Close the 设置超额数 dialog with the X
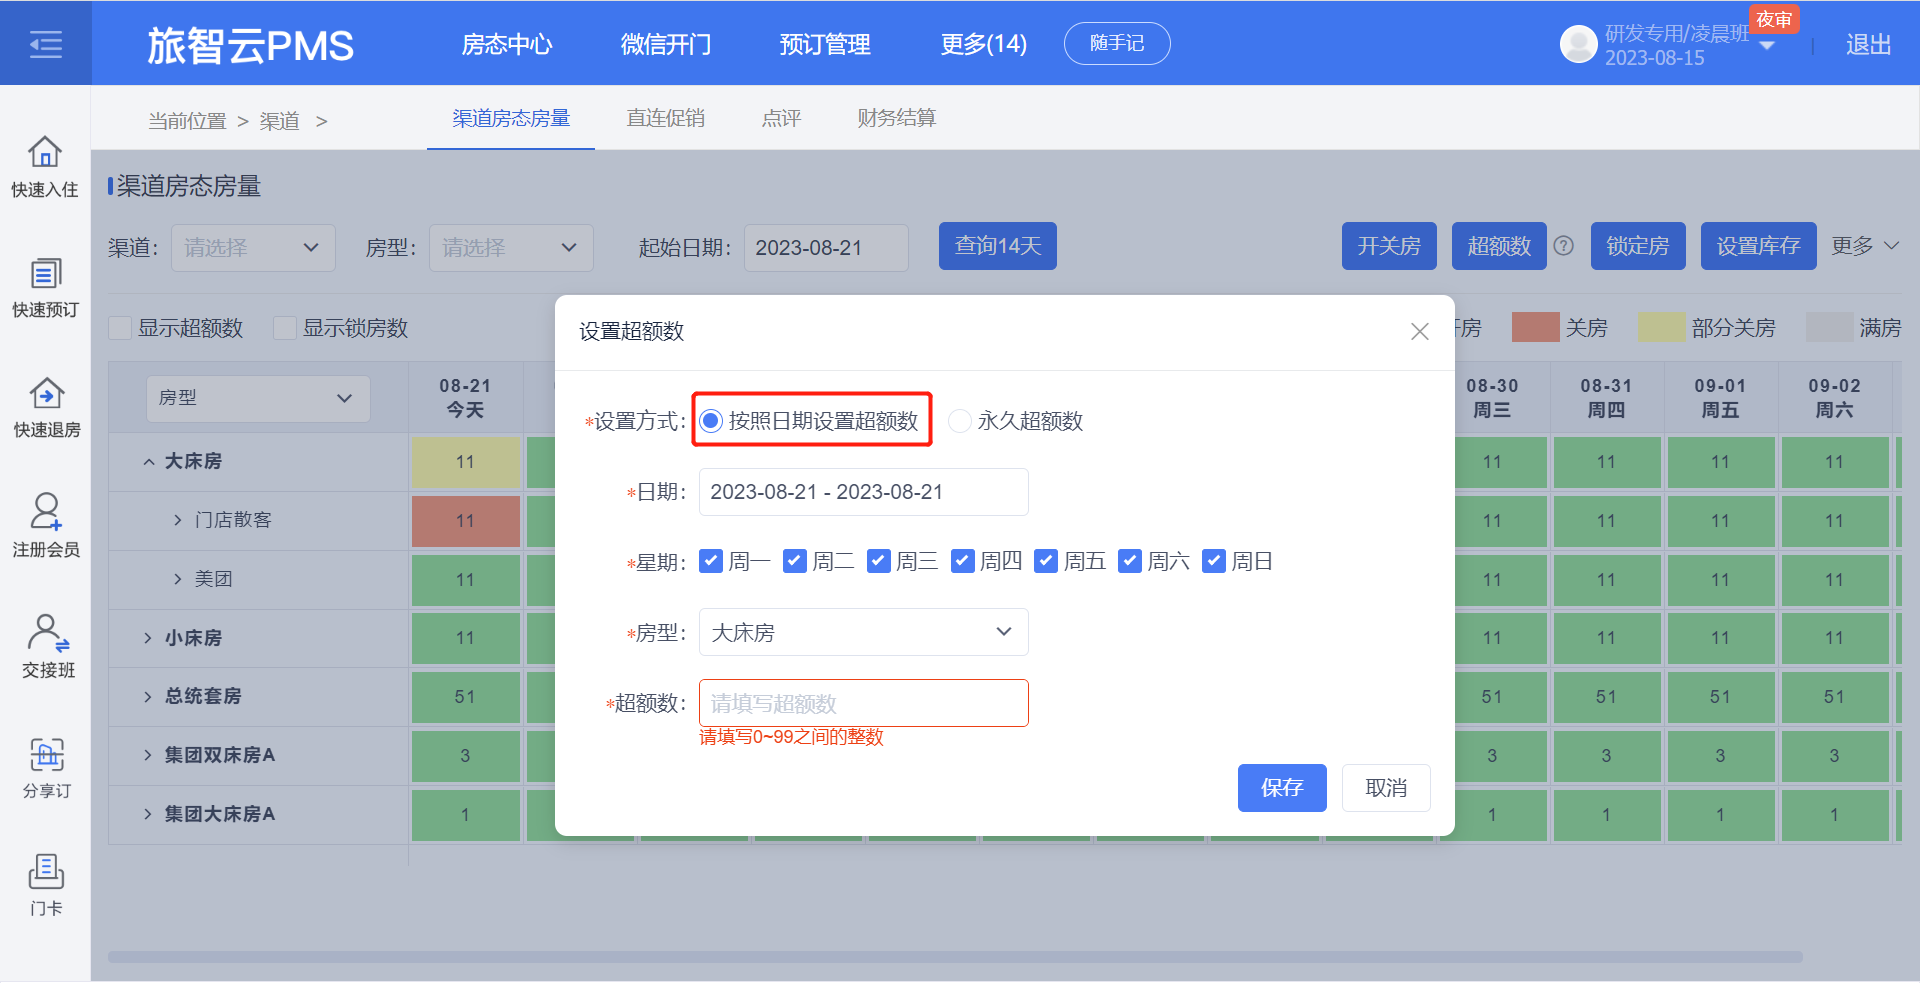1920x983 pixels. pyautogui.click(x=1419, y=331)
